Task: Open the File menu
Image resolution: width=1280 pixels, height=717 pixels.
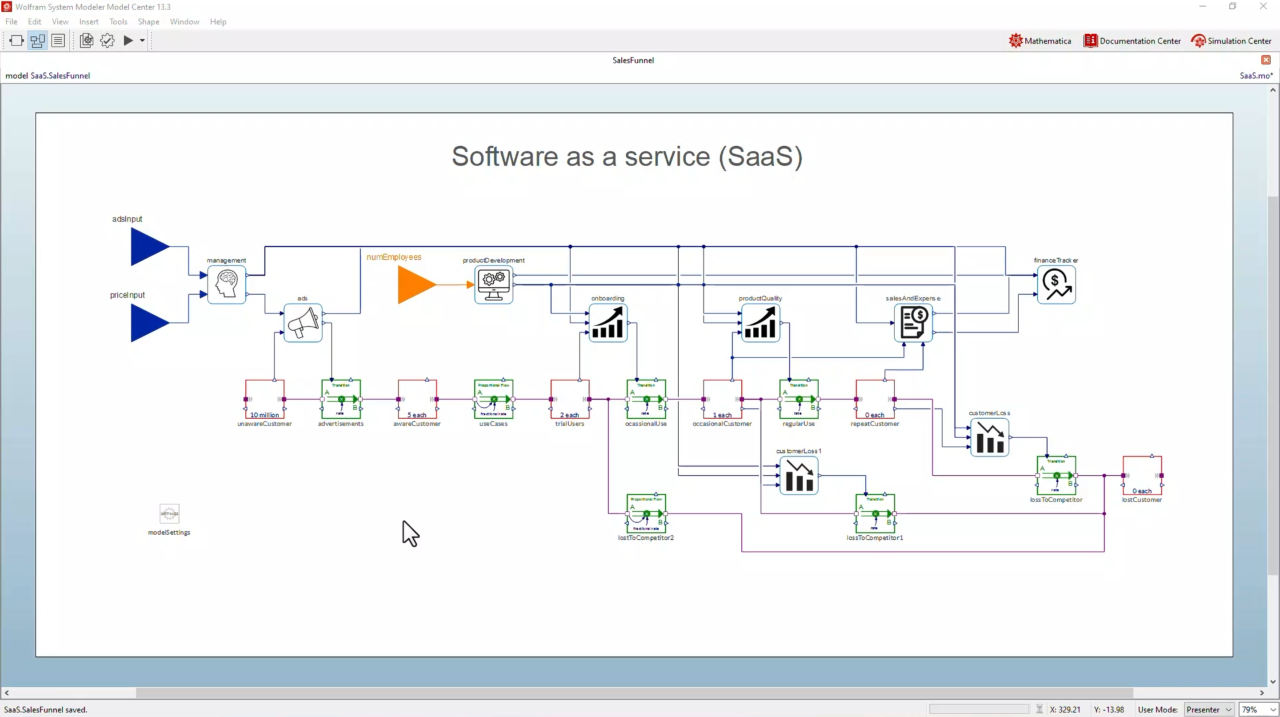Action: (11, 21)
